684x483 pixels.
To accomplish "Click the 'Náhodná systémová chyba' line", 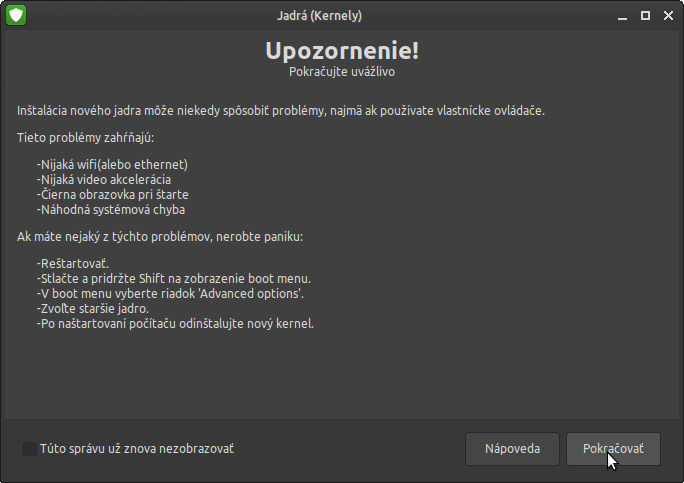I will pyautogui.click(x=111, y=210).
